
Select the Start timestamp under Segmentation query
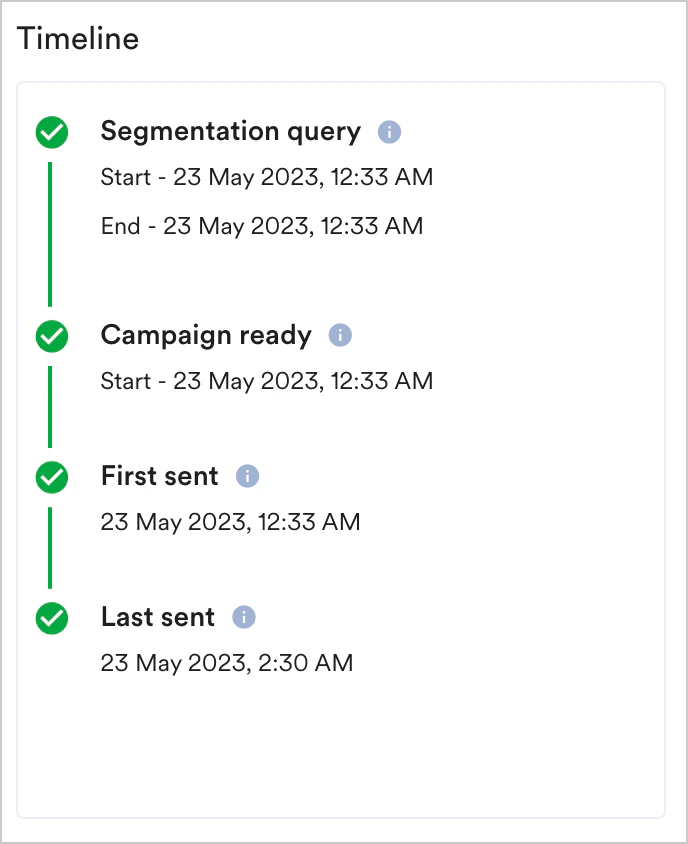pos(266,177)
